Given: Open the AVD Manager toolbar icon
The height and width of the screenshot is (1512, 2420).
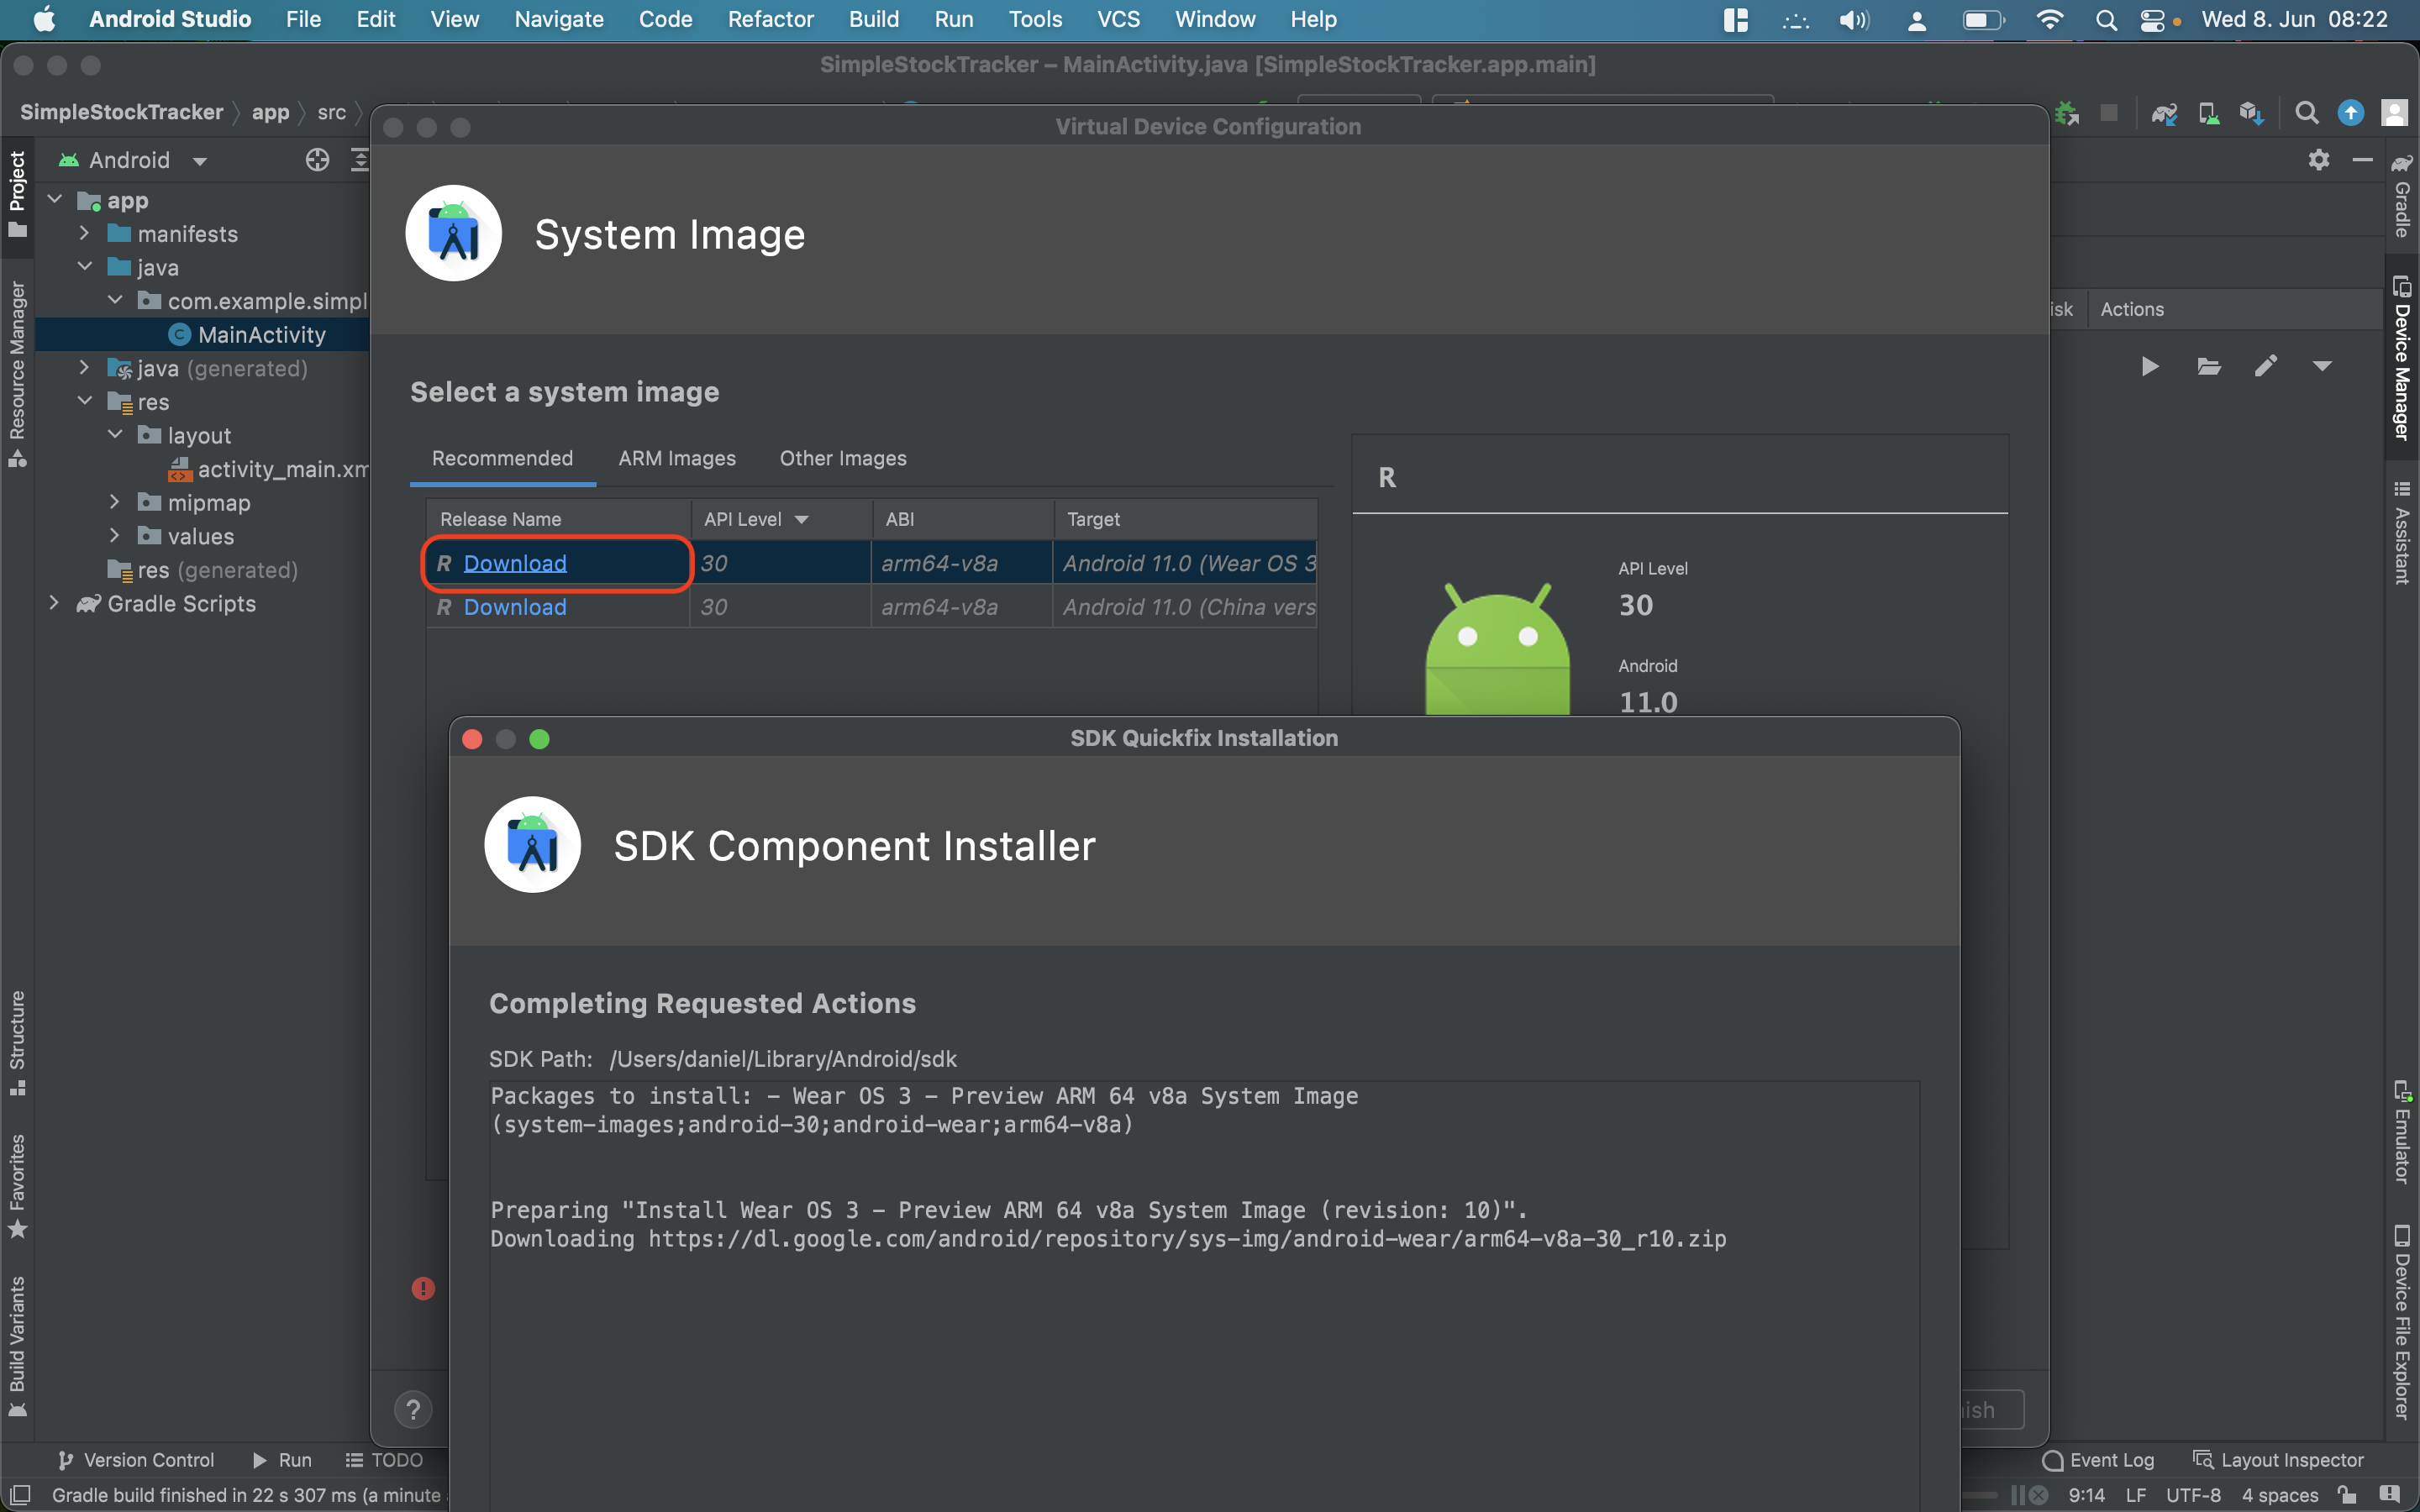Looking at the screenshot, I should [x=2208, y=113].
